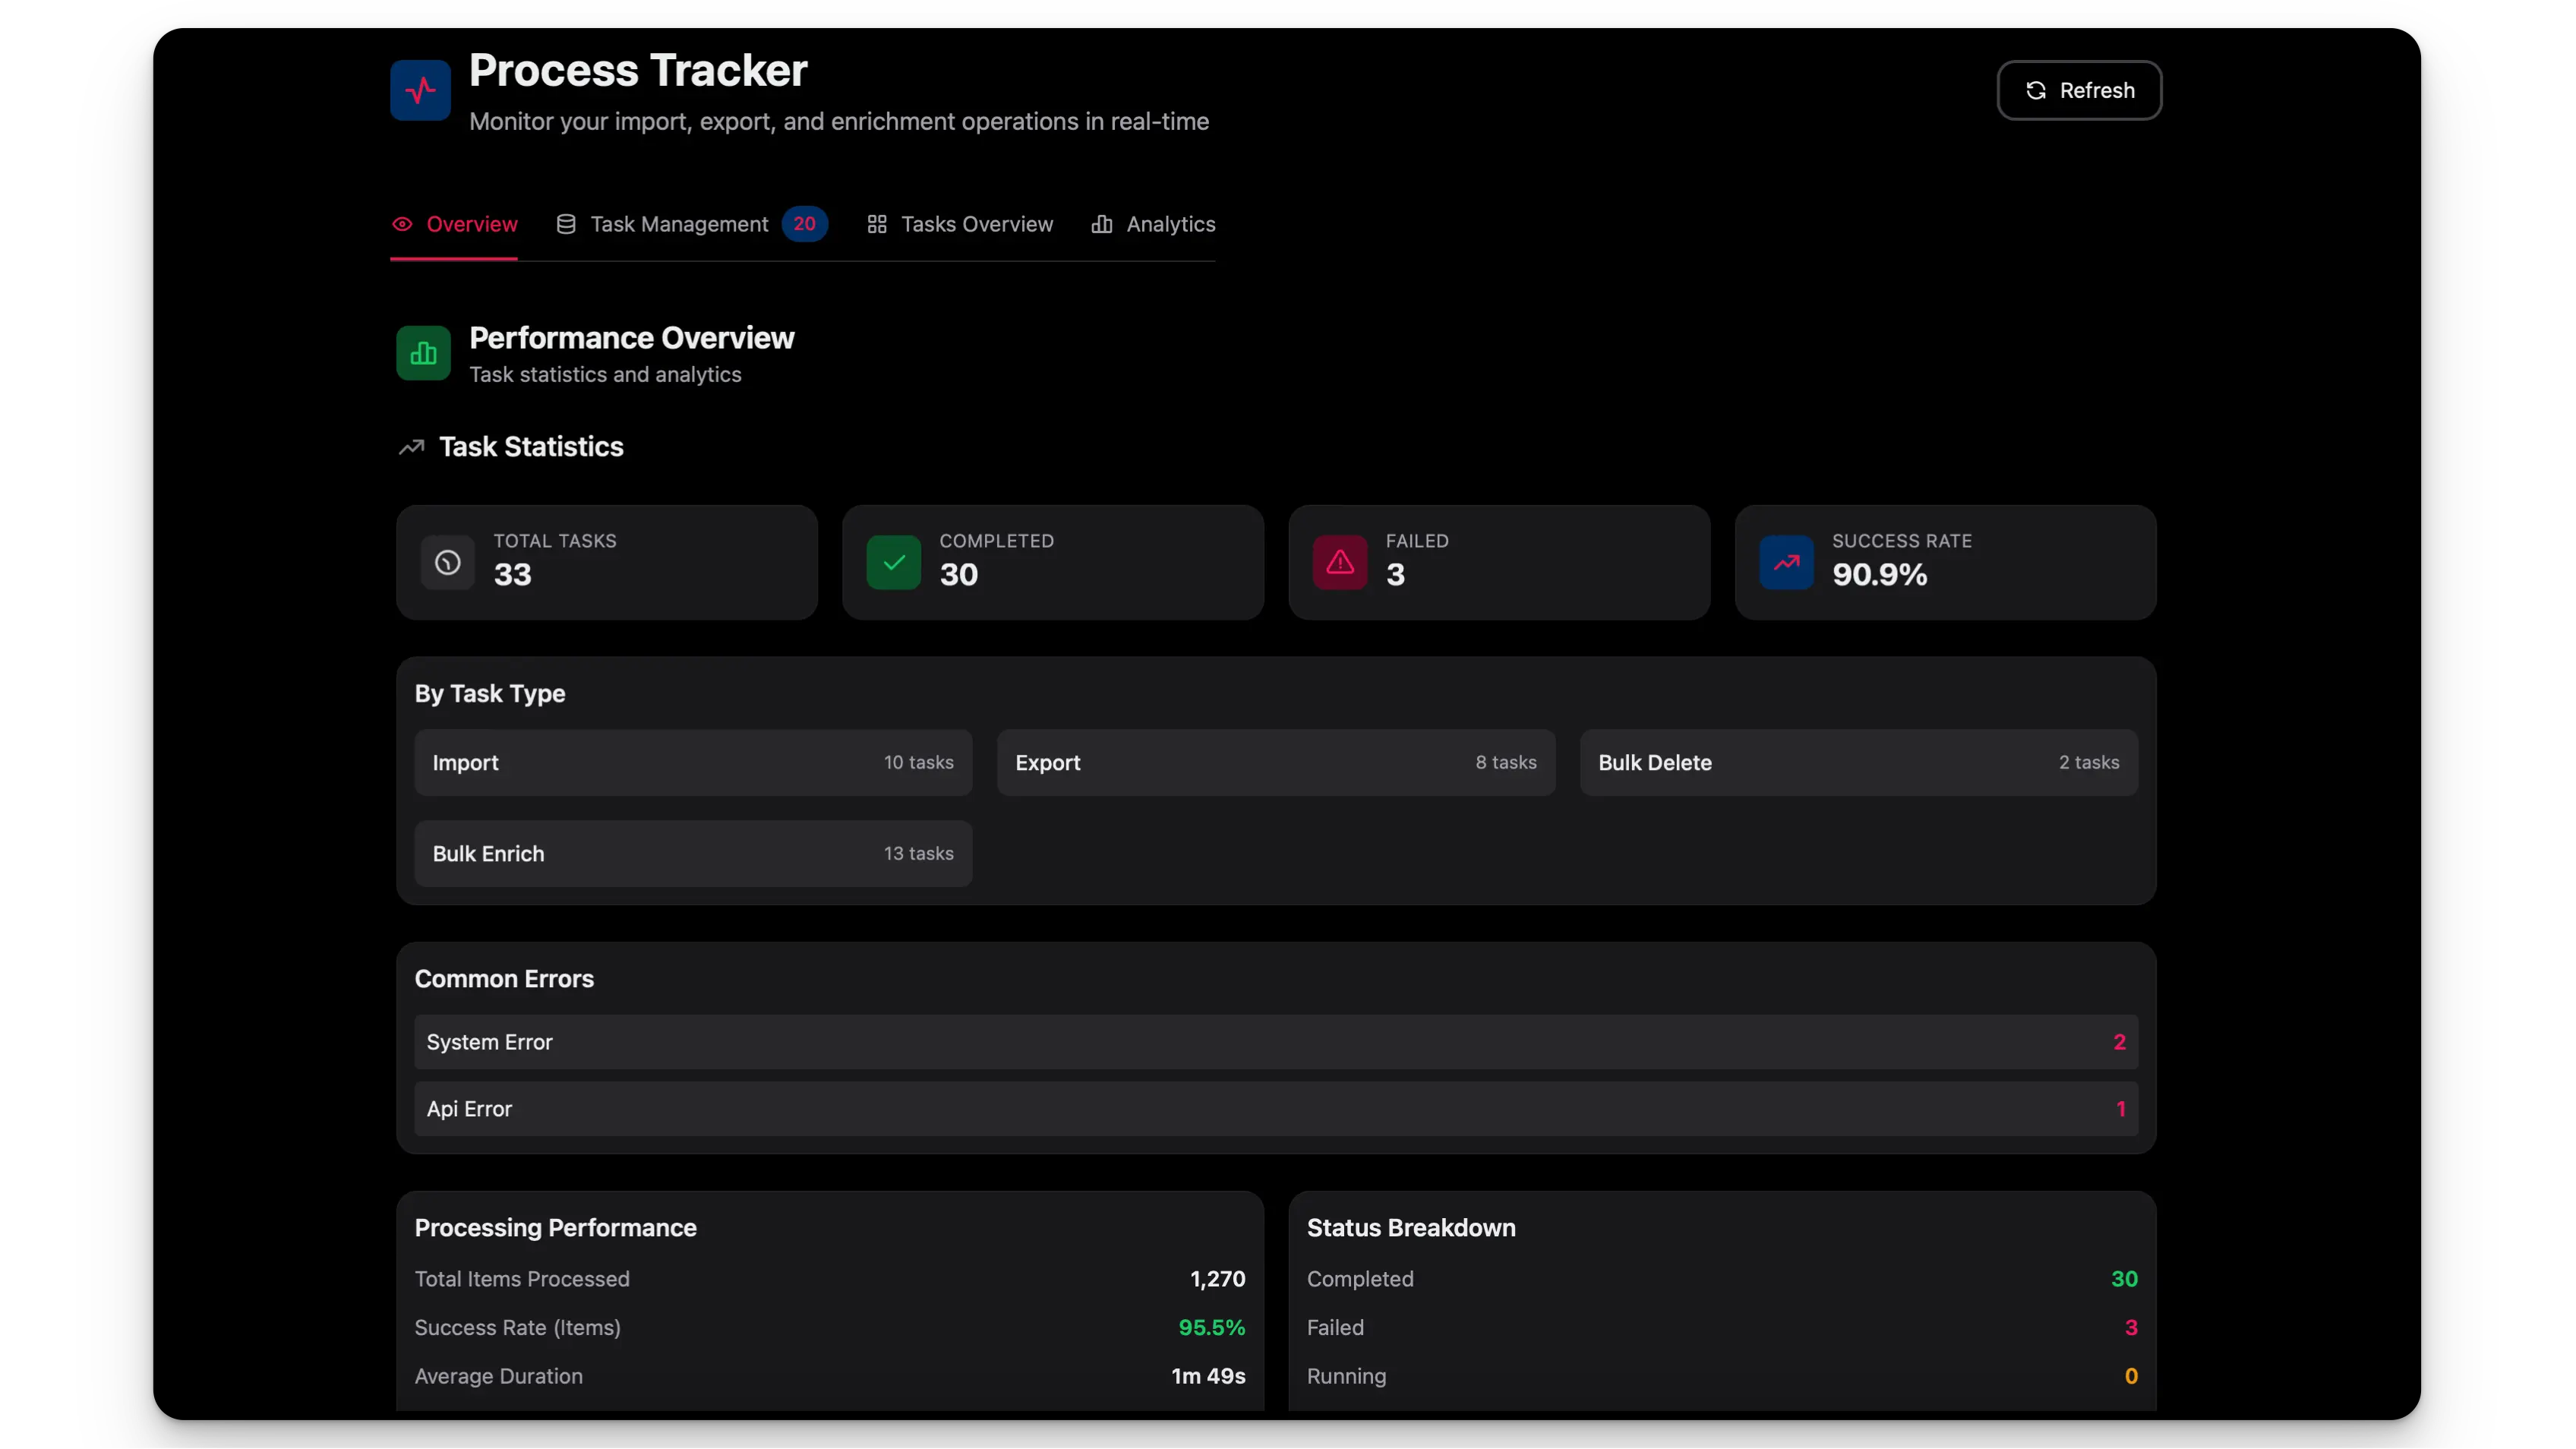Viewport: 2576px width, 1449px height.
Task: Click the green Performance Overview chart icon
Action: coord(423,353)
